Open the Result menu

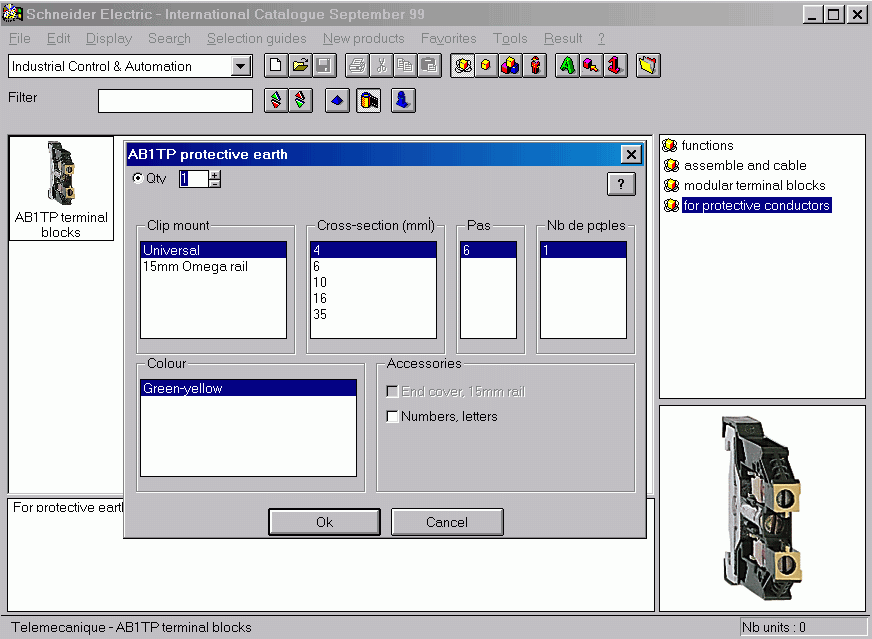pos(563,38)
